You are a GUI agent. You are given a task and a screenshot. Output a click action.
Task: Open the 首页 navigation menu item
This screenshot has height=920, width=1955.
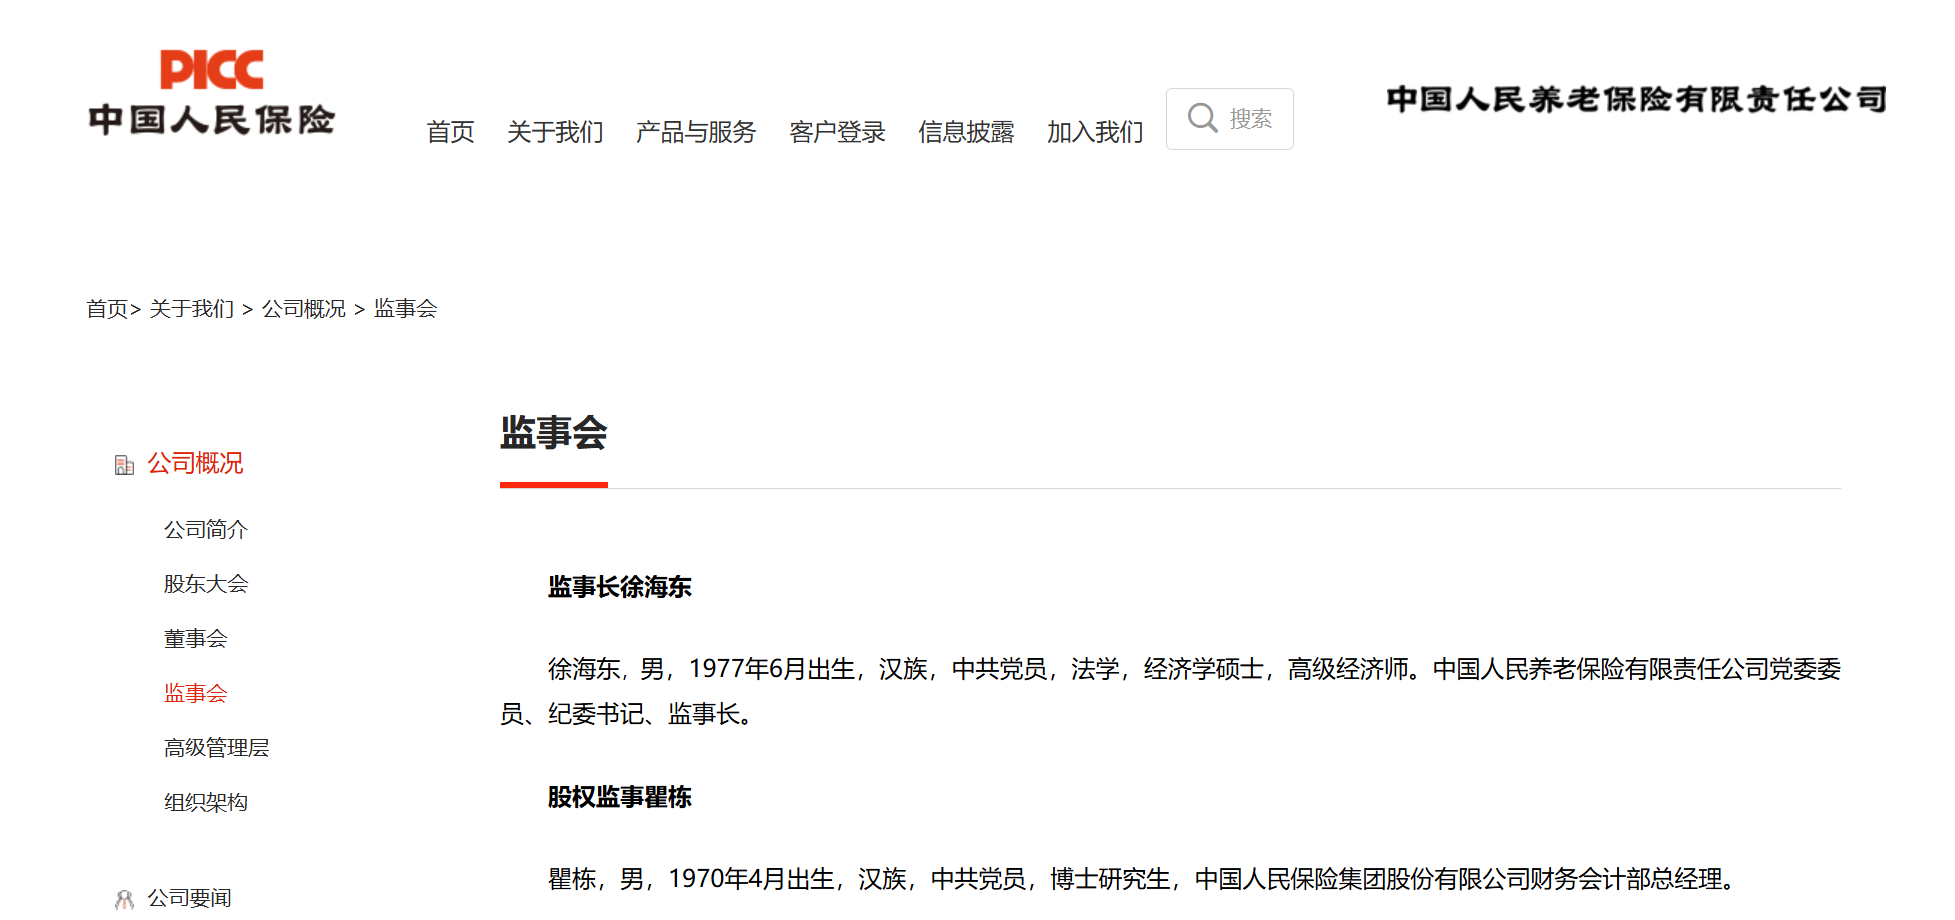pyautogui.click(x=450, y=132)
